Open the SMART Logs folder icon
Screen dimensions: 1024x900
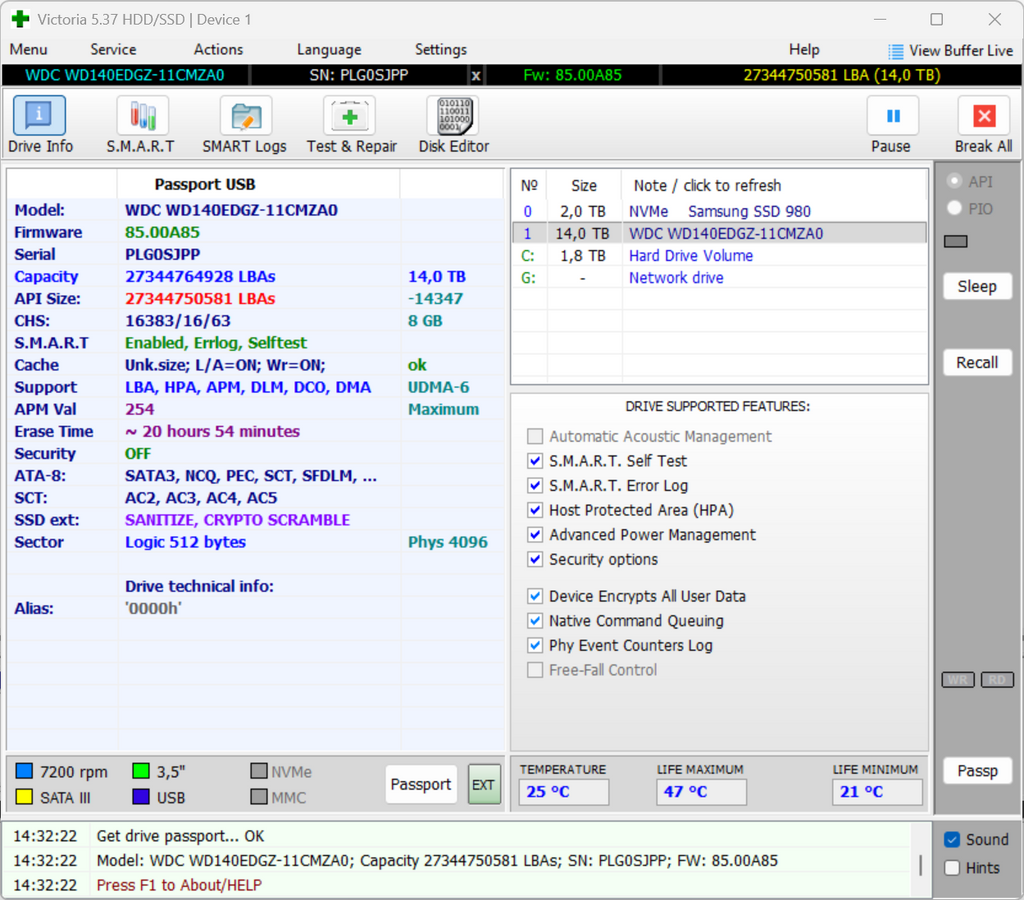tap(246, 116)
